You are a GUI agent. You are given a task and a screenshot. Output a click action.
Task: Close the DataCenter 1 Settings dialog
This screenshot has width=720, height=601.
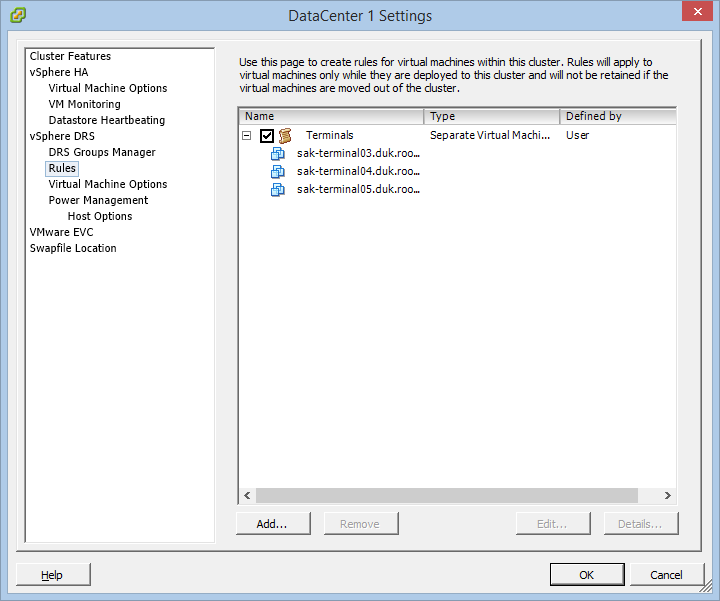point(697,11)
